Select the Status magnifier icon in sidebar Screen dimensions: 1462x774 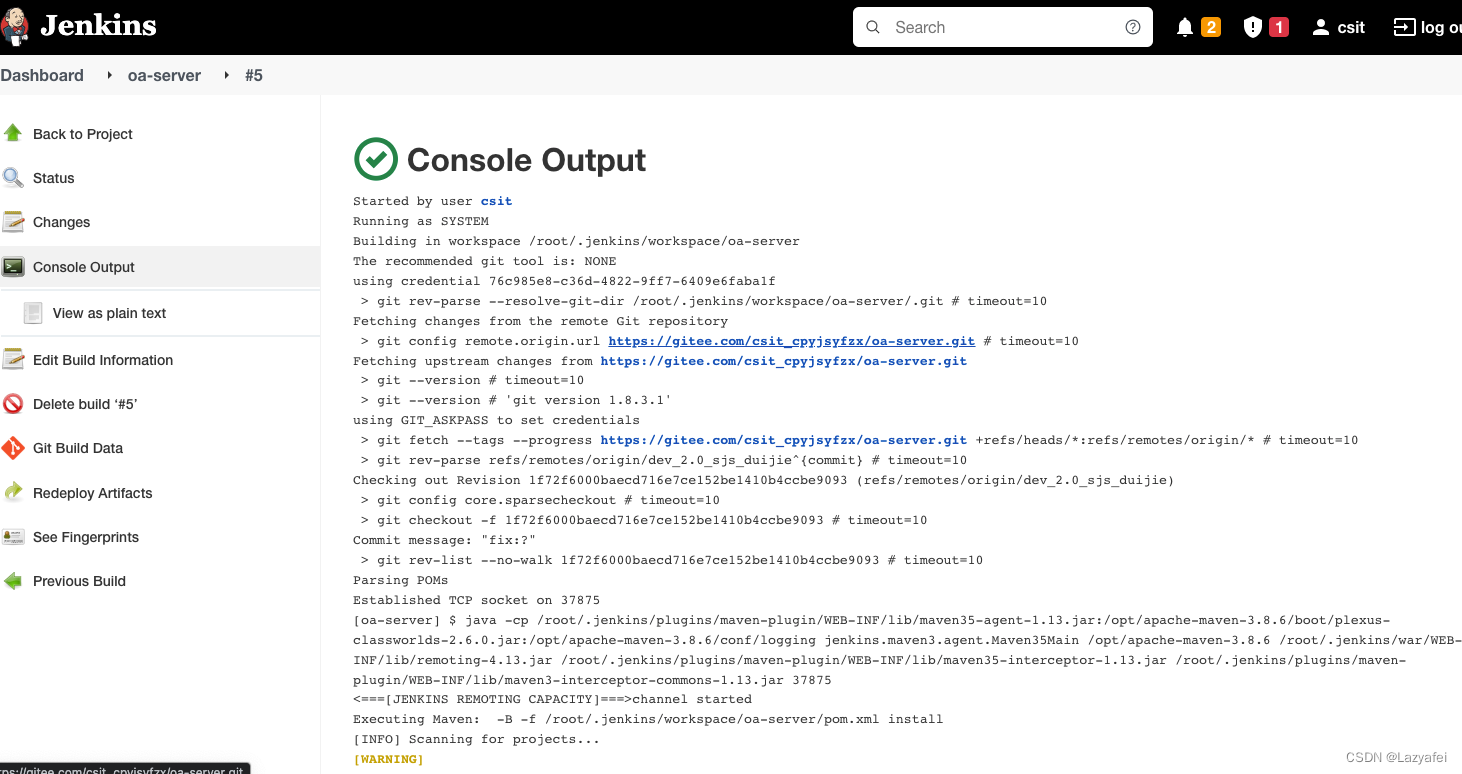click(14, 178)
